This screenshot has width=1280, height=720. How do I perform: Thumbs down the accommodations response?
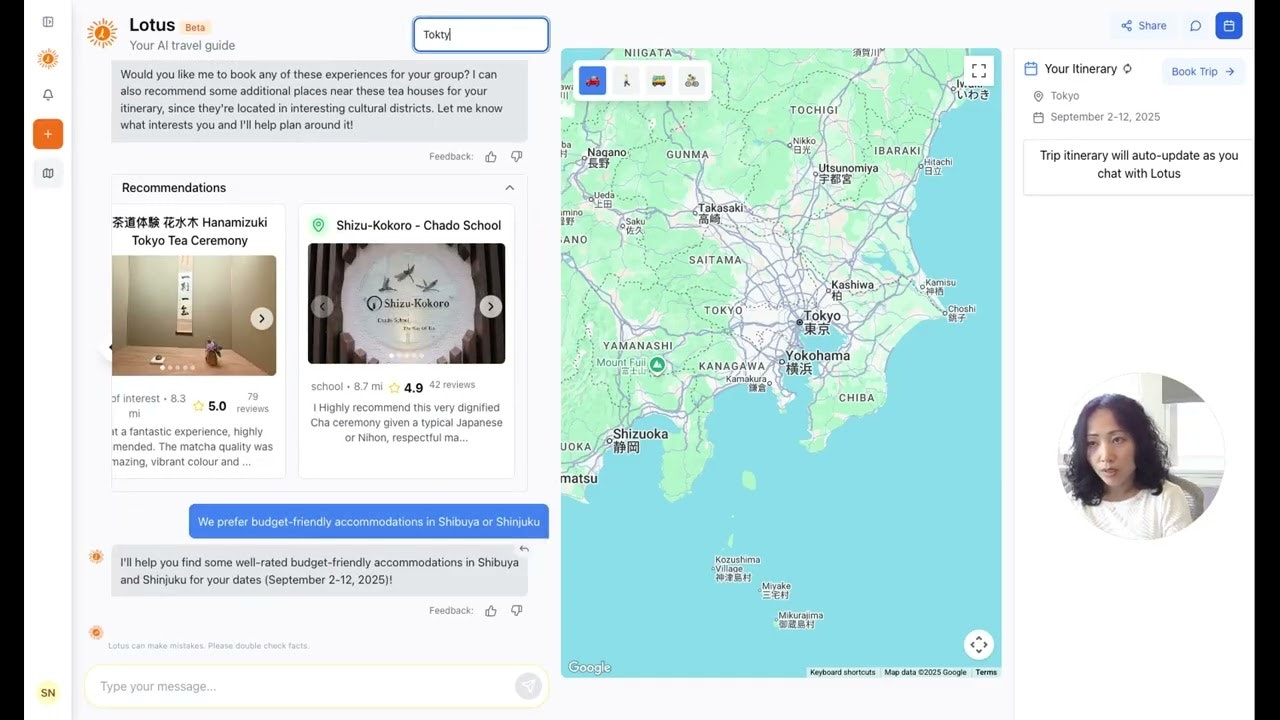coord(517,611)
